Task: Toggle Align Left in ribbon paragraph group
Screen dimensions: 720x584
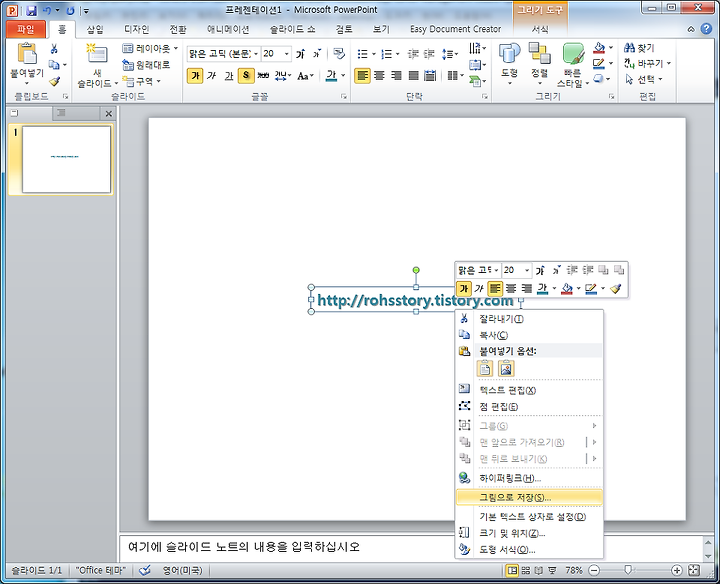Action: tap(363, 75)
